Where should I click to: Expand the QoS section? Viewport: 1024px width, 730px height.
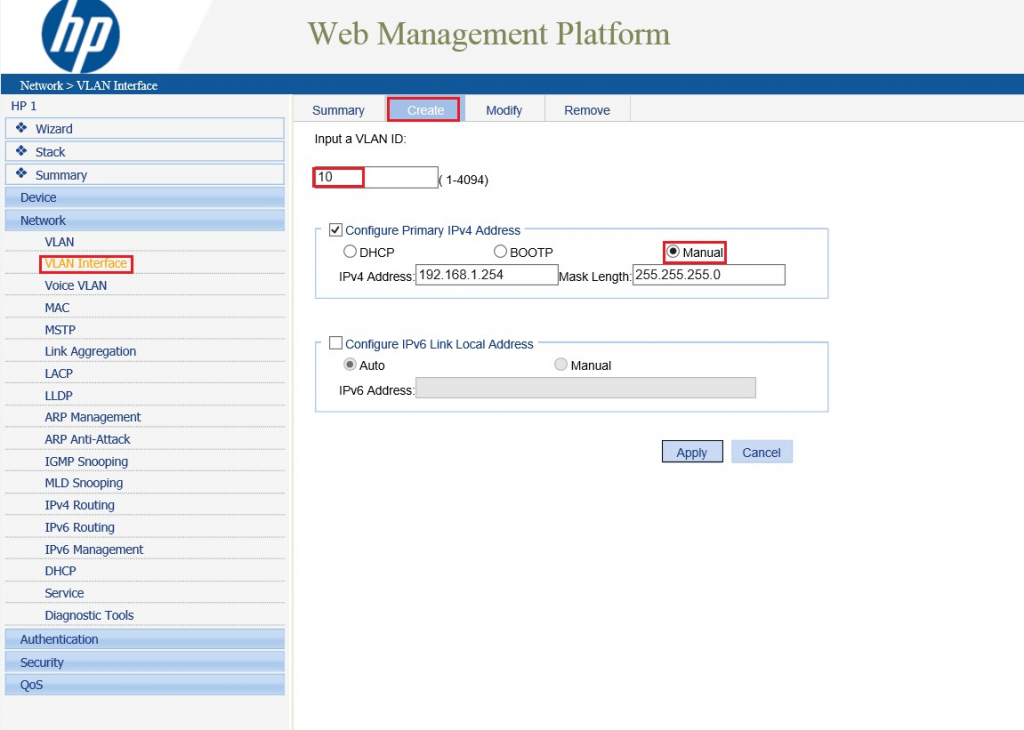[x=32, y=686]
